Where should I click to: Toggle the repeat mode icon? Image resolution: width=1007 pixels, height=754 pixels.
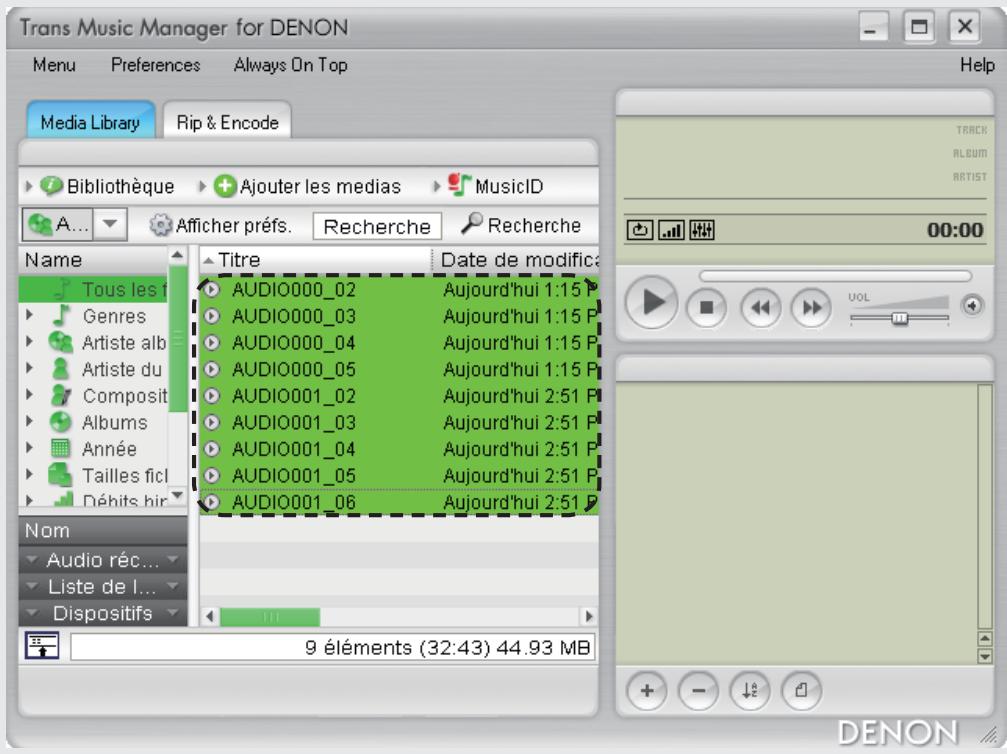639,230
